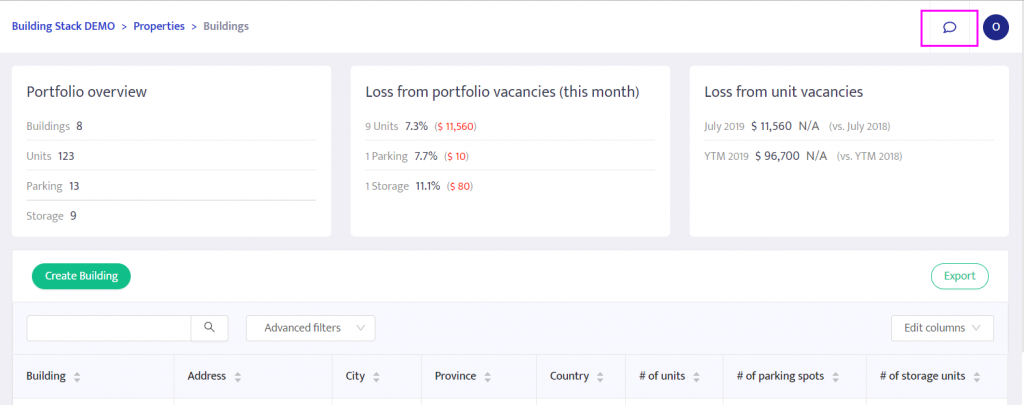The width and height of the screenshot is (1024, 405).
Task: Sort by number of storage units arrows
Action: (x=977, y=377)
